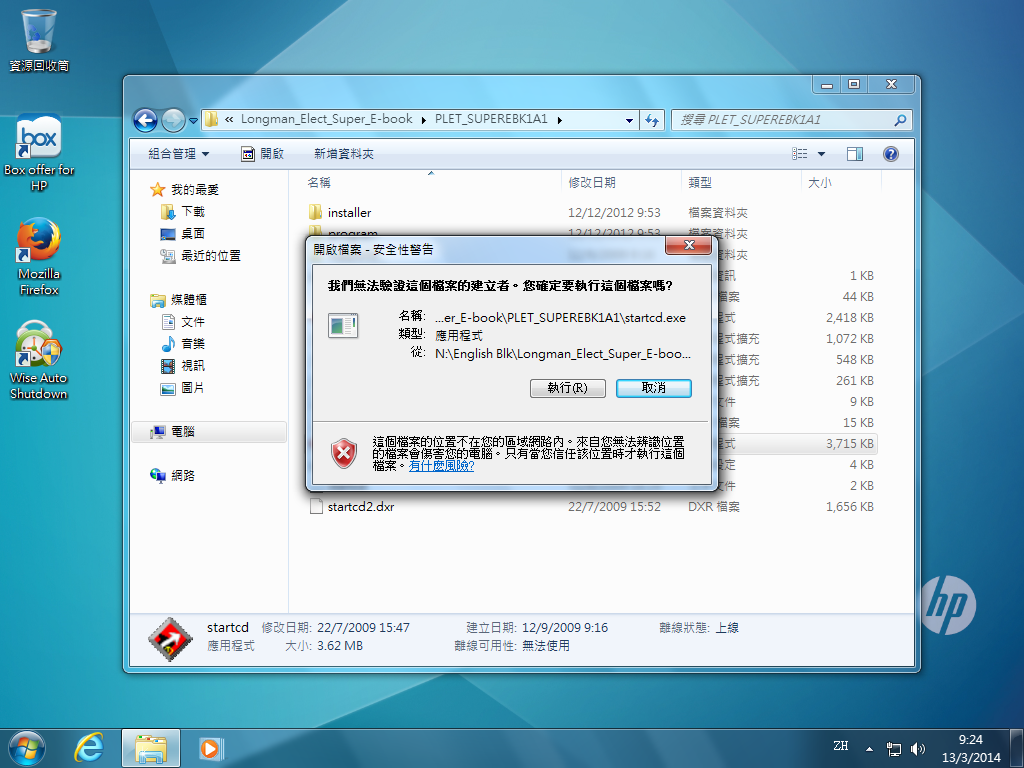
Task: Show hidden tray icons arrow
Action: tap(869, 749)
